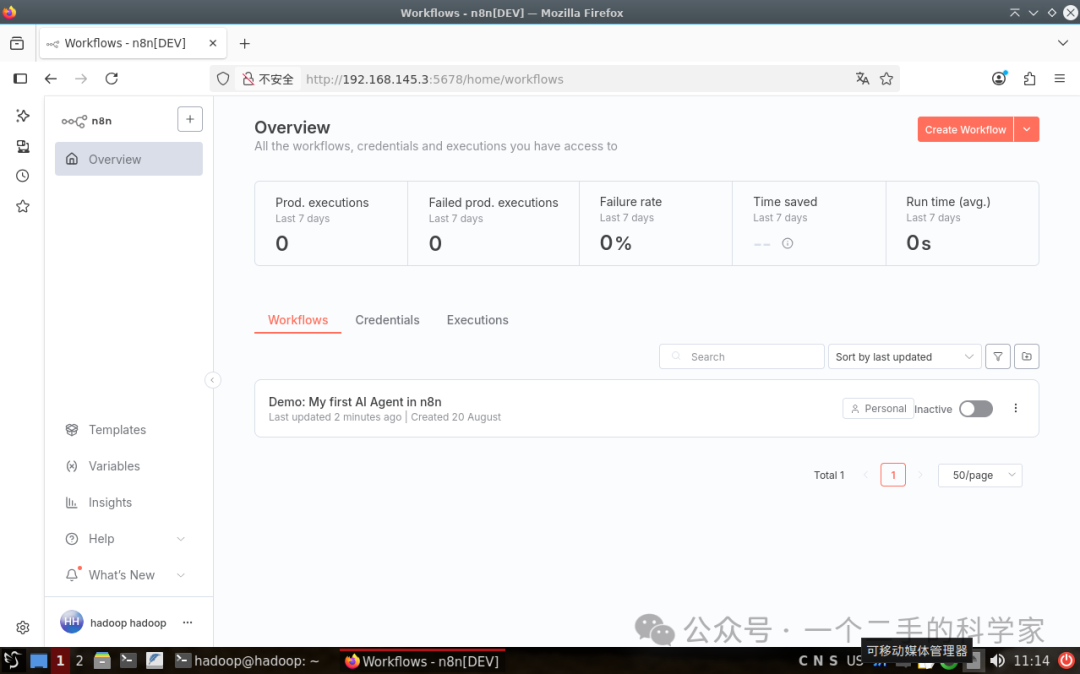Open a new browser tab
The image size is (1080, 674).
coord(245,43)
